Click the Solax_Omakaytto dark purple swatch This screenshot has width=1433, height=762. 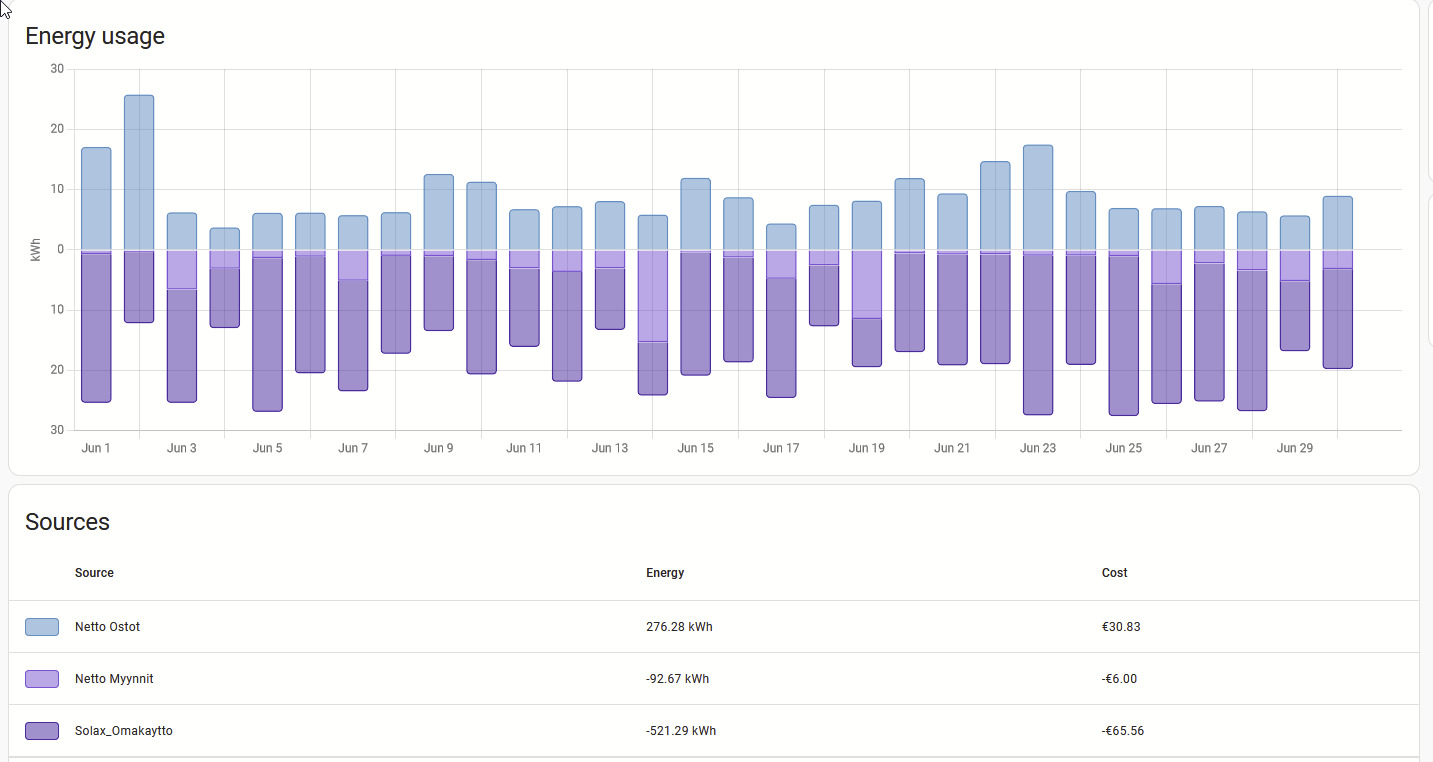42,731
